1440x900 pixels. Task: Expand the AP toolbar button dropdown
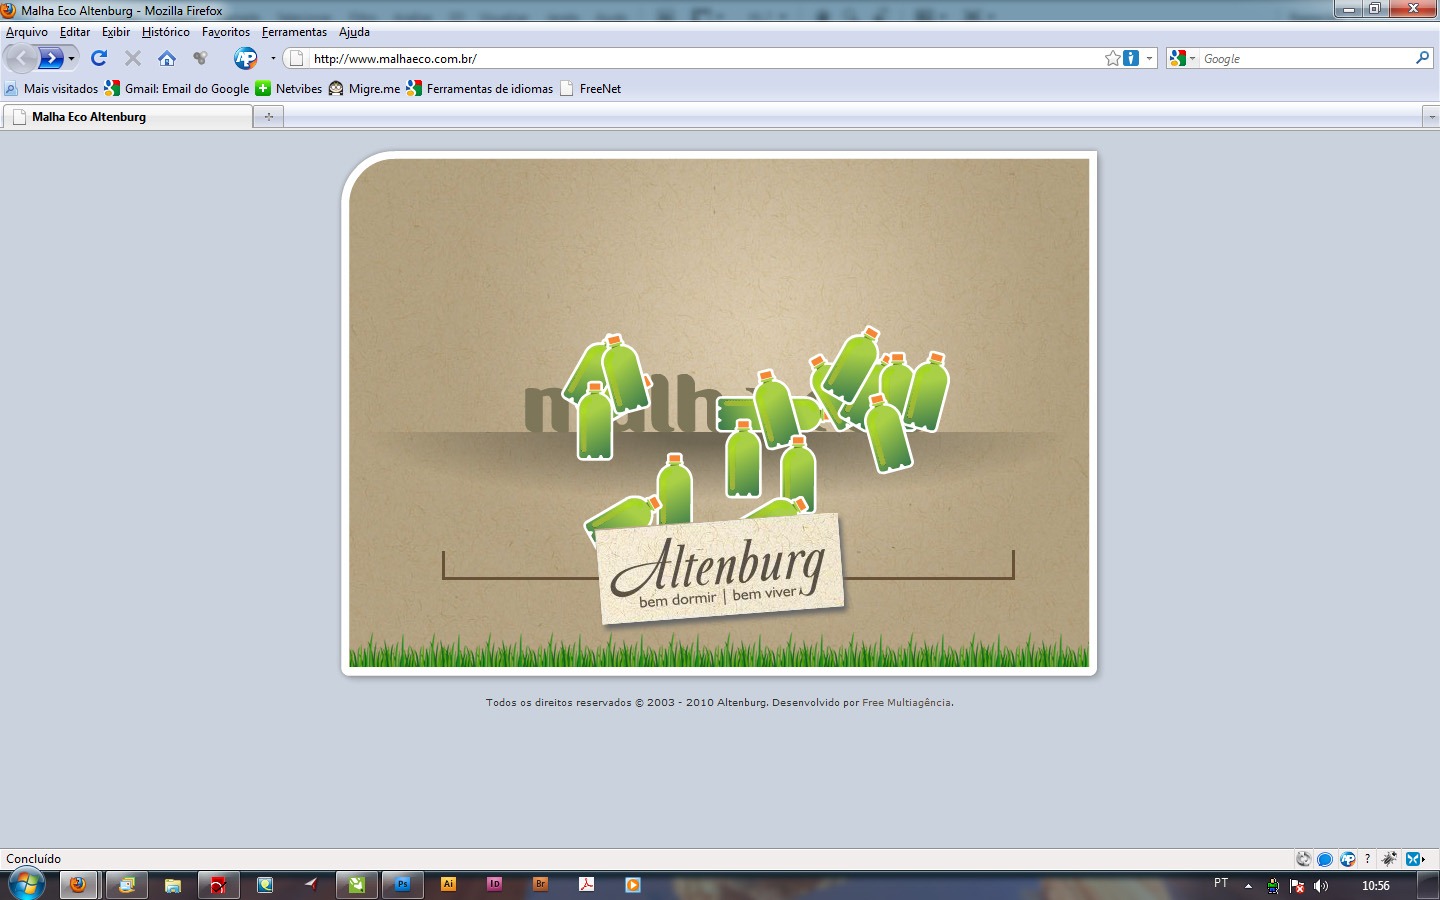pos(273,59)
